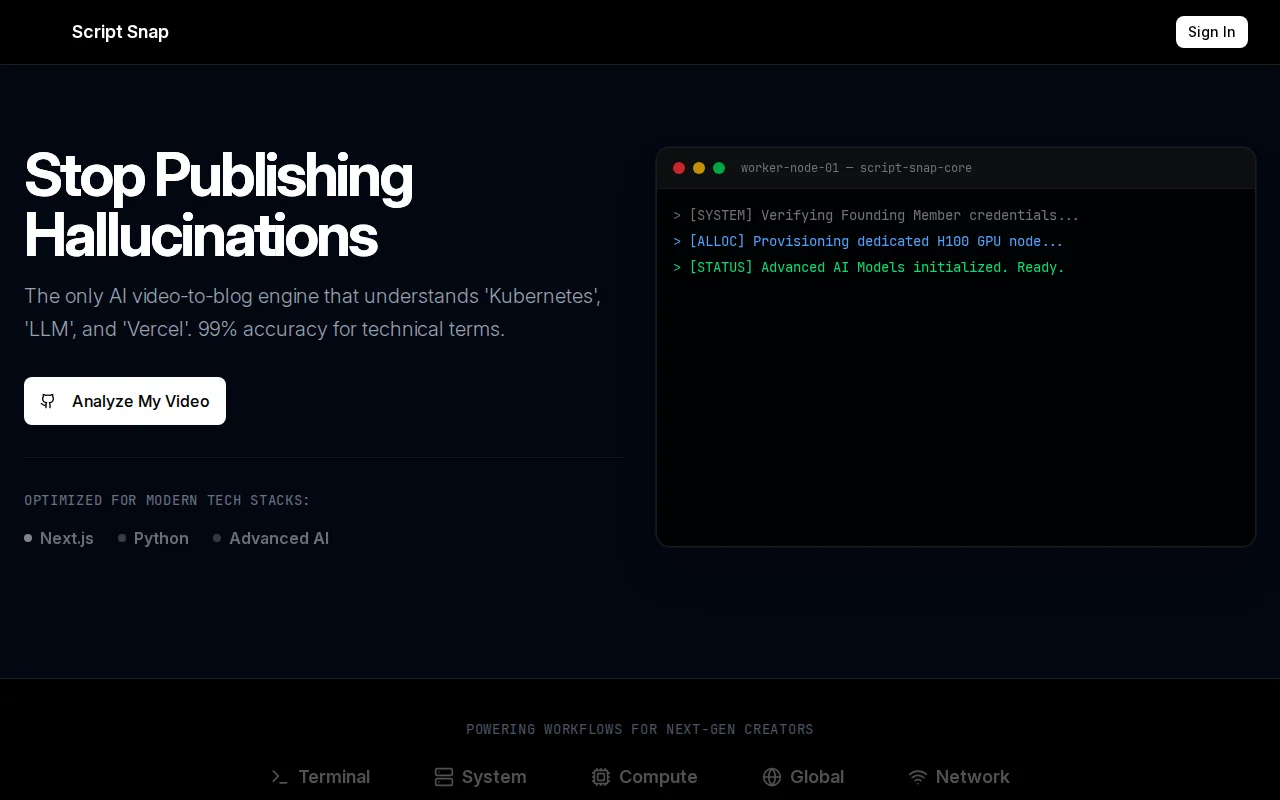
Task: Click the Compute chip icon
Action: (x=601, y=777)
